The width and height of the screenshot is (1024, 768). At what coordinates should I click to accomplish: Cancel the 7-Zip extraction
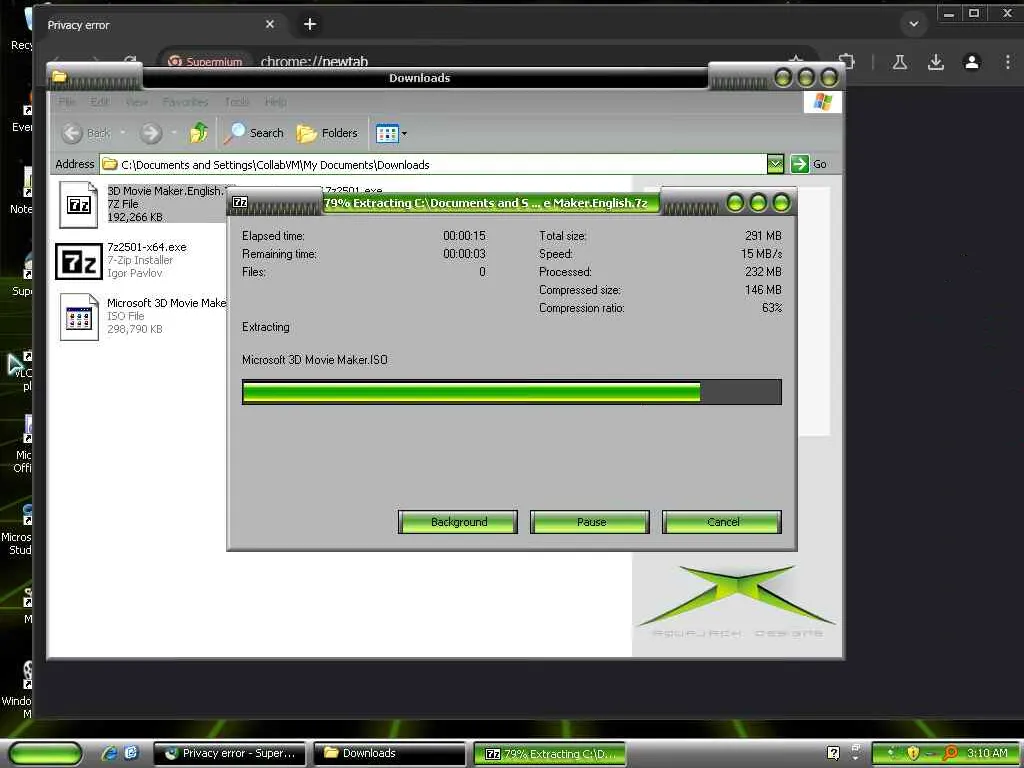point(722,522)
